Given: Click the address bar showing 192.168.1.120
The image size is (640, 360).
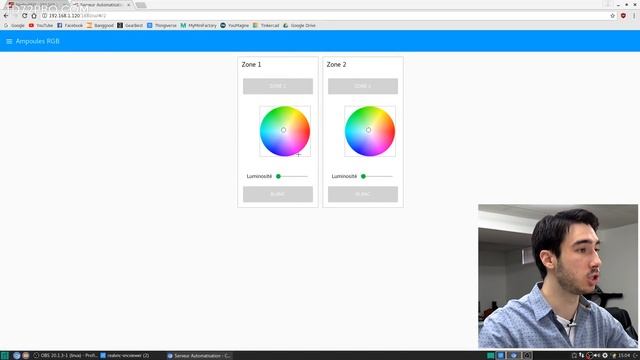Looking at the screenshot, I should (x=327, y=16).
